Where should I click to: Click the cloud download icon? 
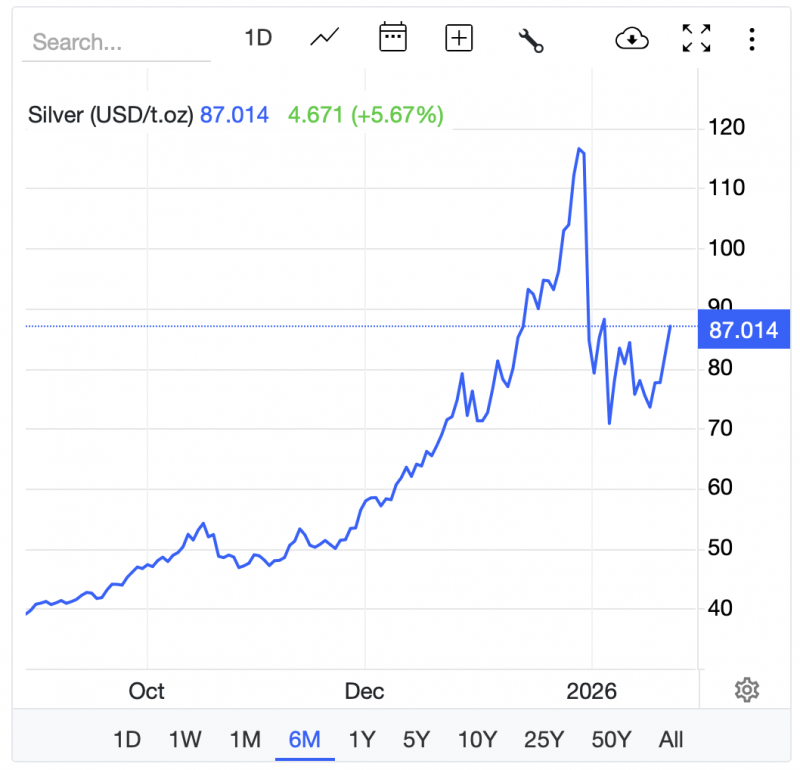(631, 38)
